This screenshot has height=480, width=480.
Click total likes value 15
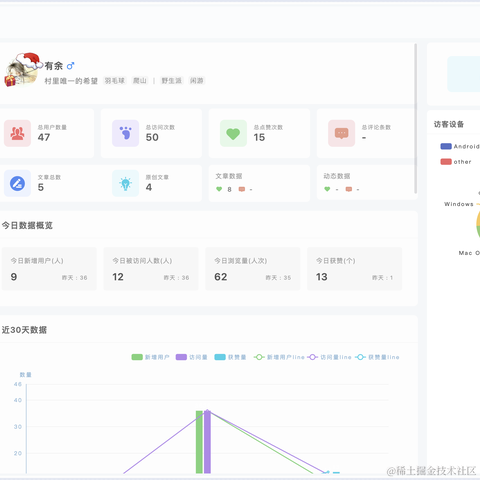(259, 137)
